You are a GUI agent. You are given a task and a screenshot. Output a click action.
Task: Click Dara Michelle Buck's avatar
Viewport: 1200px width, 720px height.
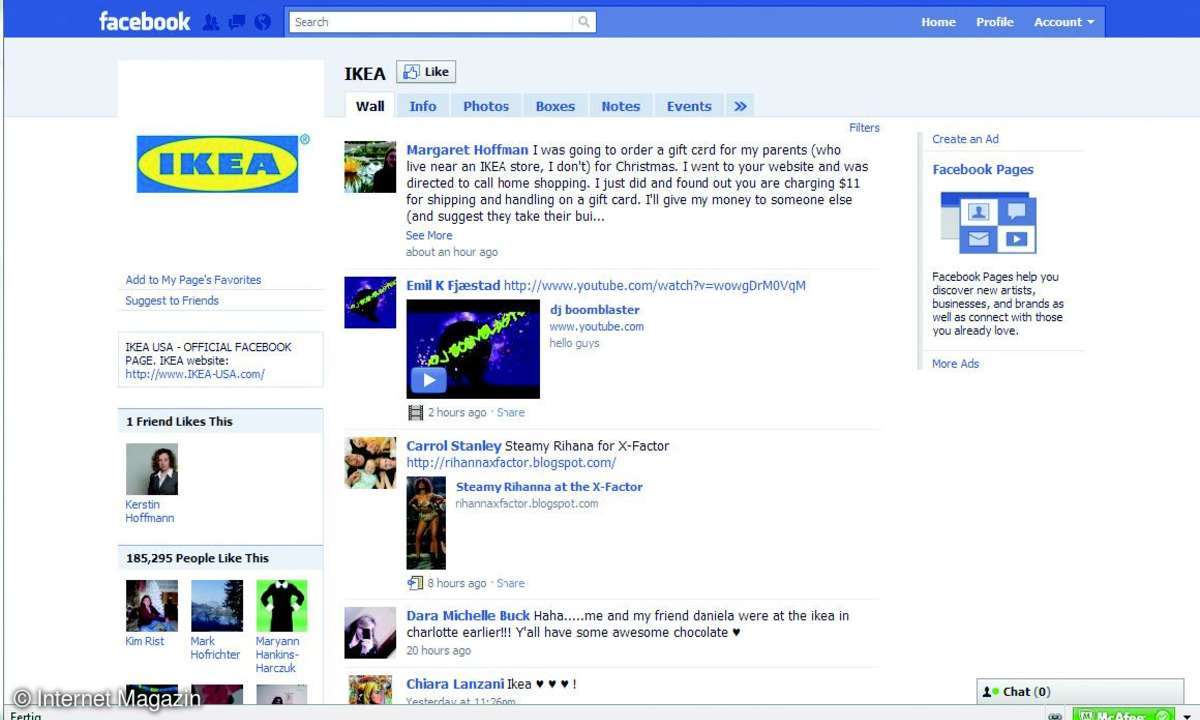coord(370,633)
